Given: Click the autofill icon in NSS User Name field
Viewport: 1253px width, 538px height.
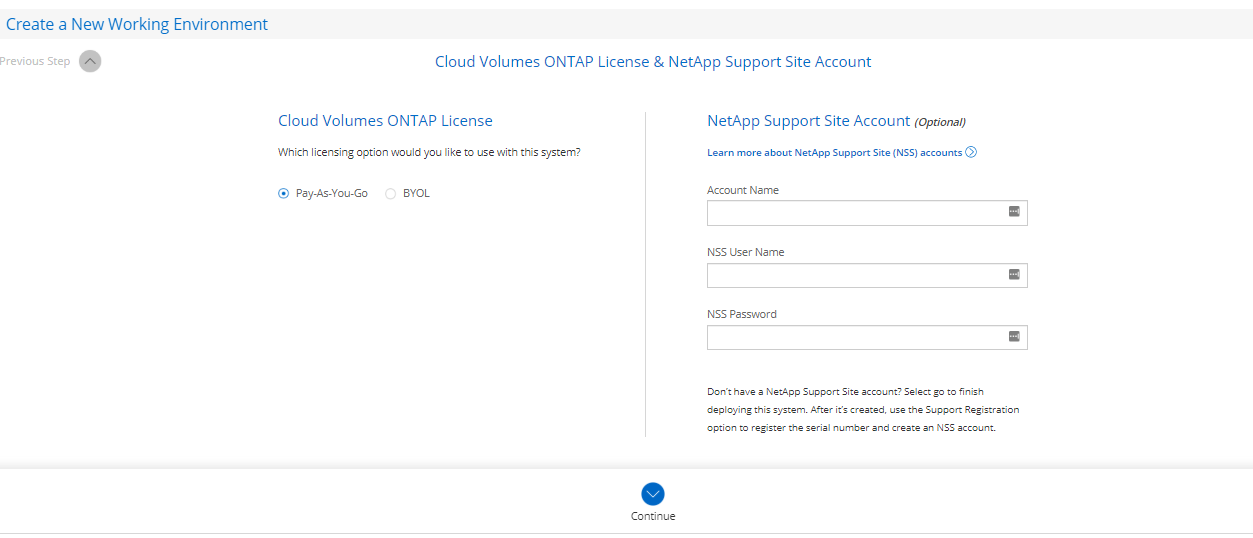Looking at the screenshot, I should tap(1013, 275).
